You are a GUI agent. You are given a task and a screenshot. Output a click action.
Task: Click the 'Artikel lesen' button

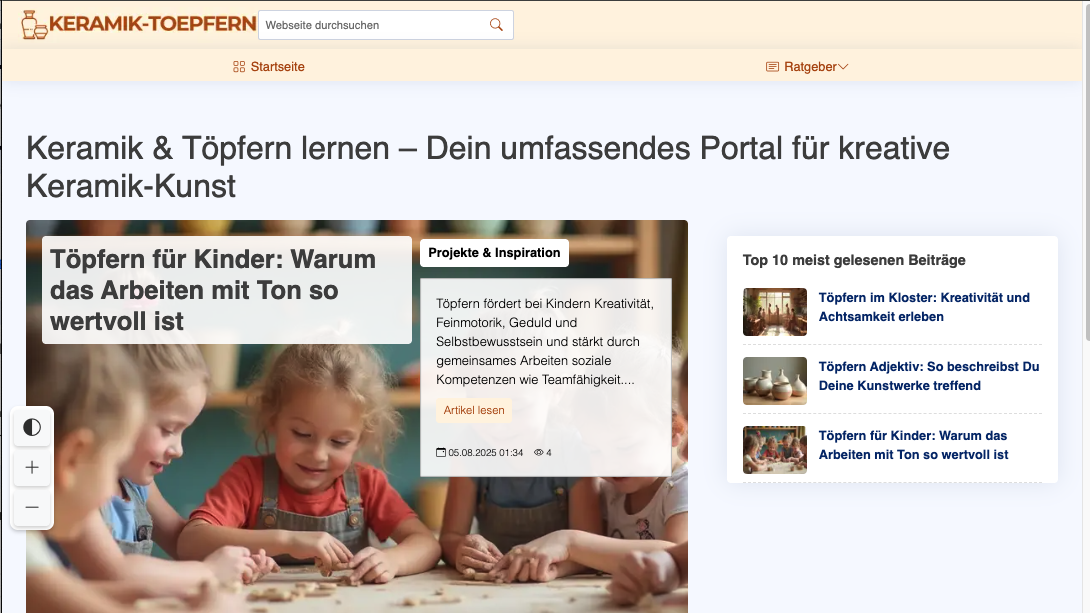[475, 411]
